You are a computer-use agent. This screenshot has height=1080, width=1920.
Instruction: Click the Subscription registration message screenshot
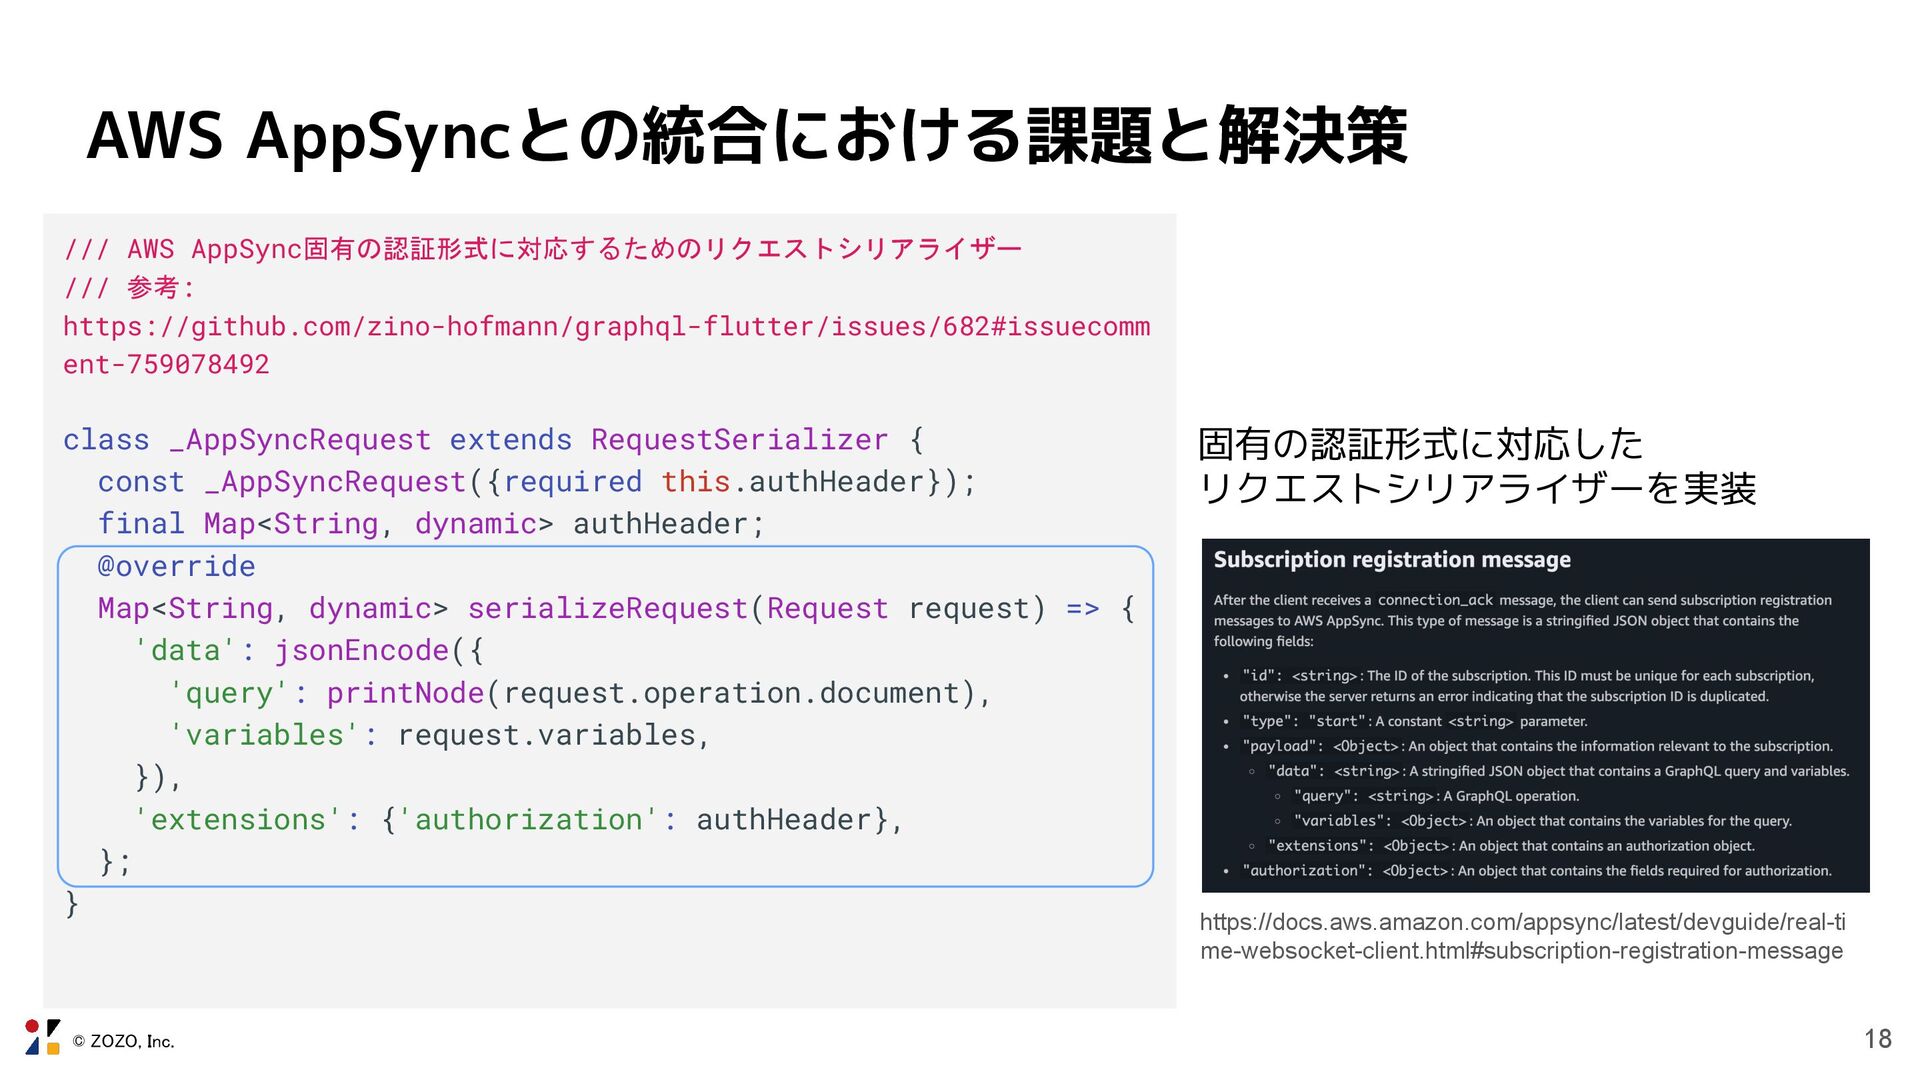point(1535,715)
